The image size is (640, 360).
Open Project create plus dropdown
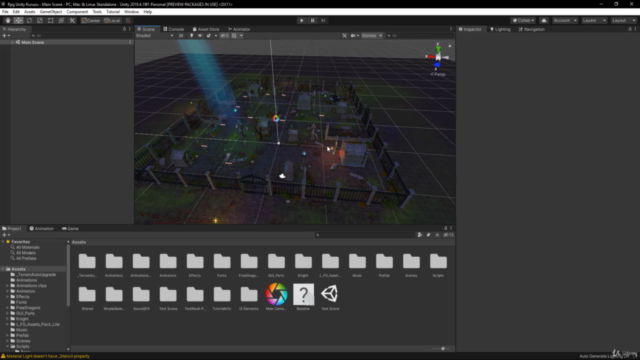[6, 235]
